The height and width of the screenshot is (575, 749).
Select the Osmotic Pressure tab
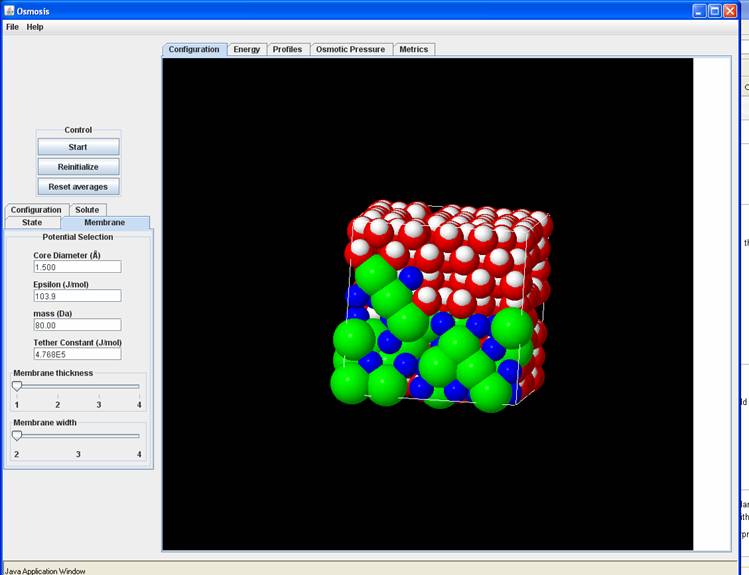[x=350, y=49]
